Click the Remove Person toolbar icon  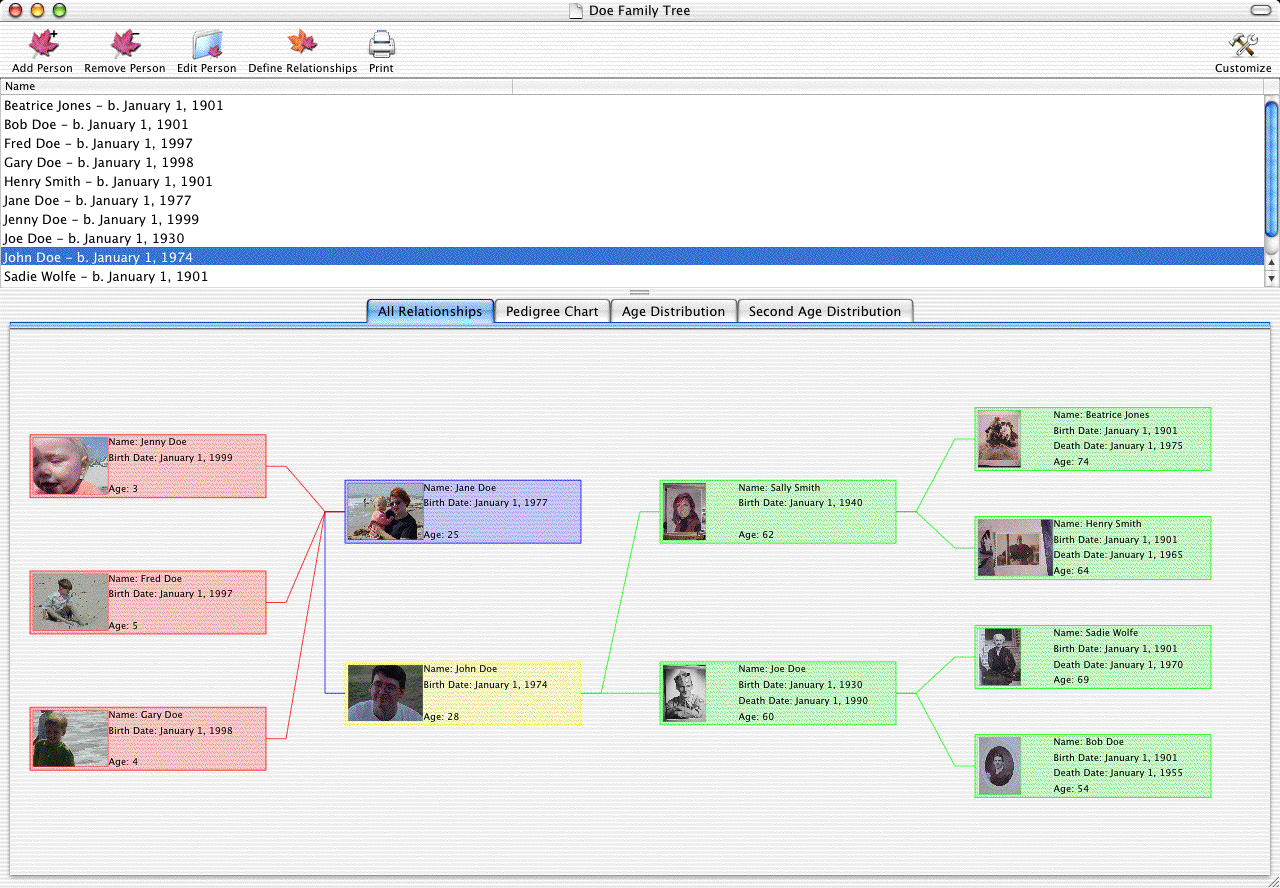coord(125,45)
